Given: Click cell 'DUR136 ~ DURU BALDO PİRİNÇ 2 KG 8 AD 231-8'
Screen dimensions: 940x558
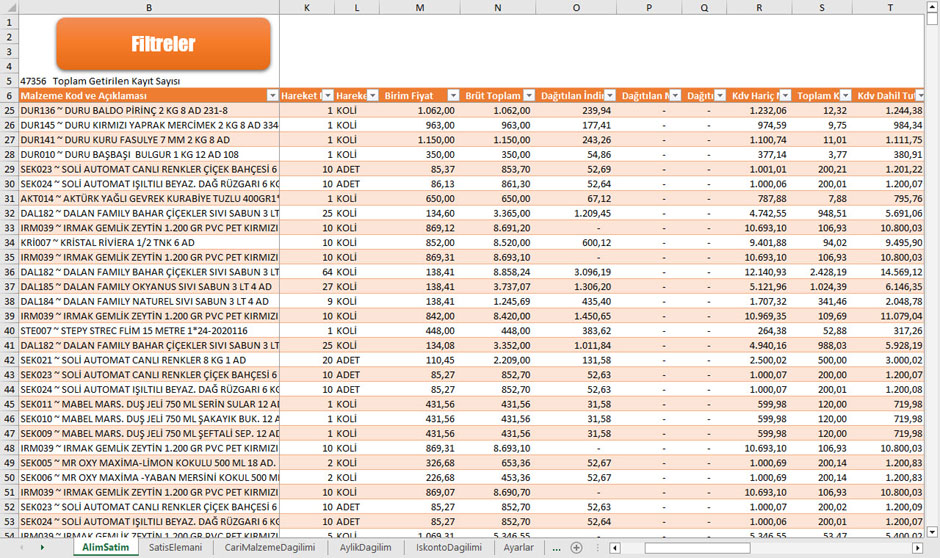Looking at the screenshot, I should (x=149, y=110).
